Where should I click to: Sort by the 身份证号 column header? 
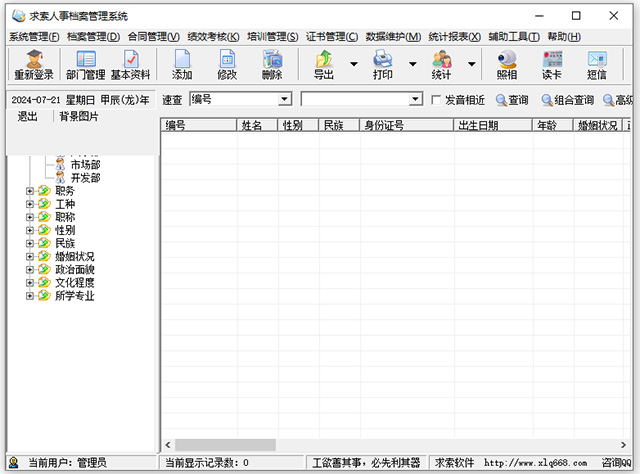tap(407, 125)
